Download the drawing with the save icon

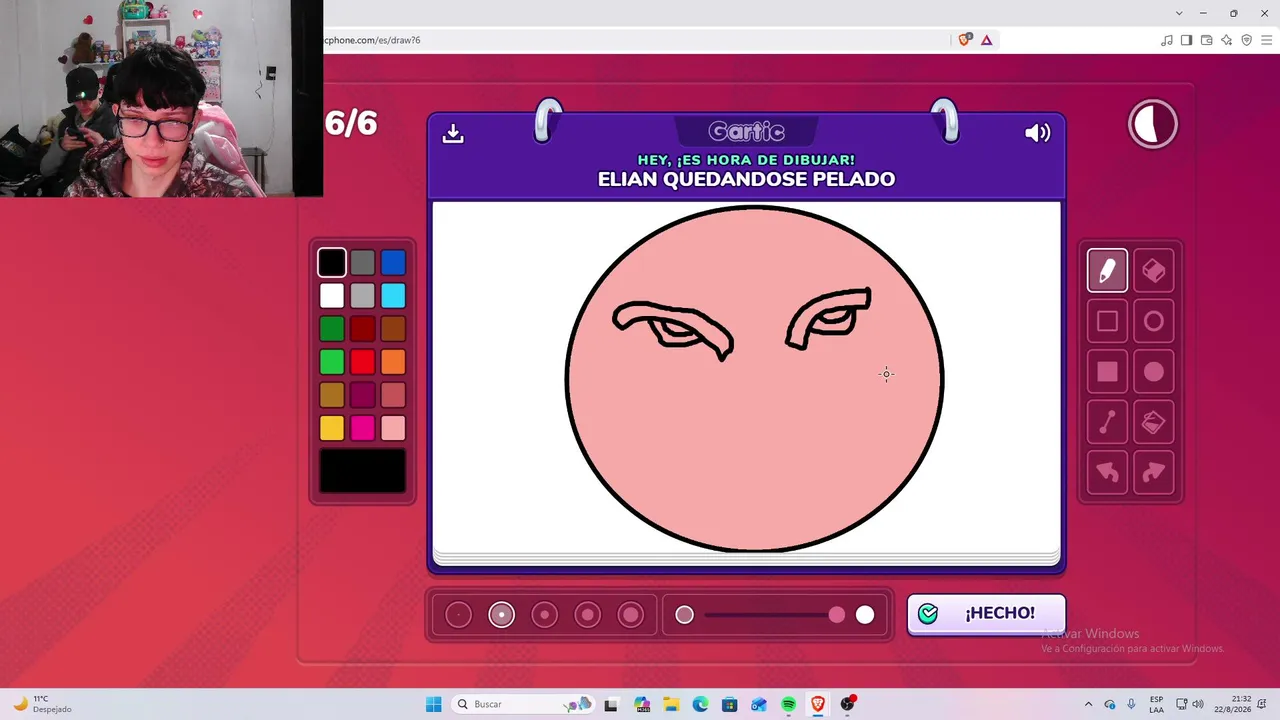453,133
